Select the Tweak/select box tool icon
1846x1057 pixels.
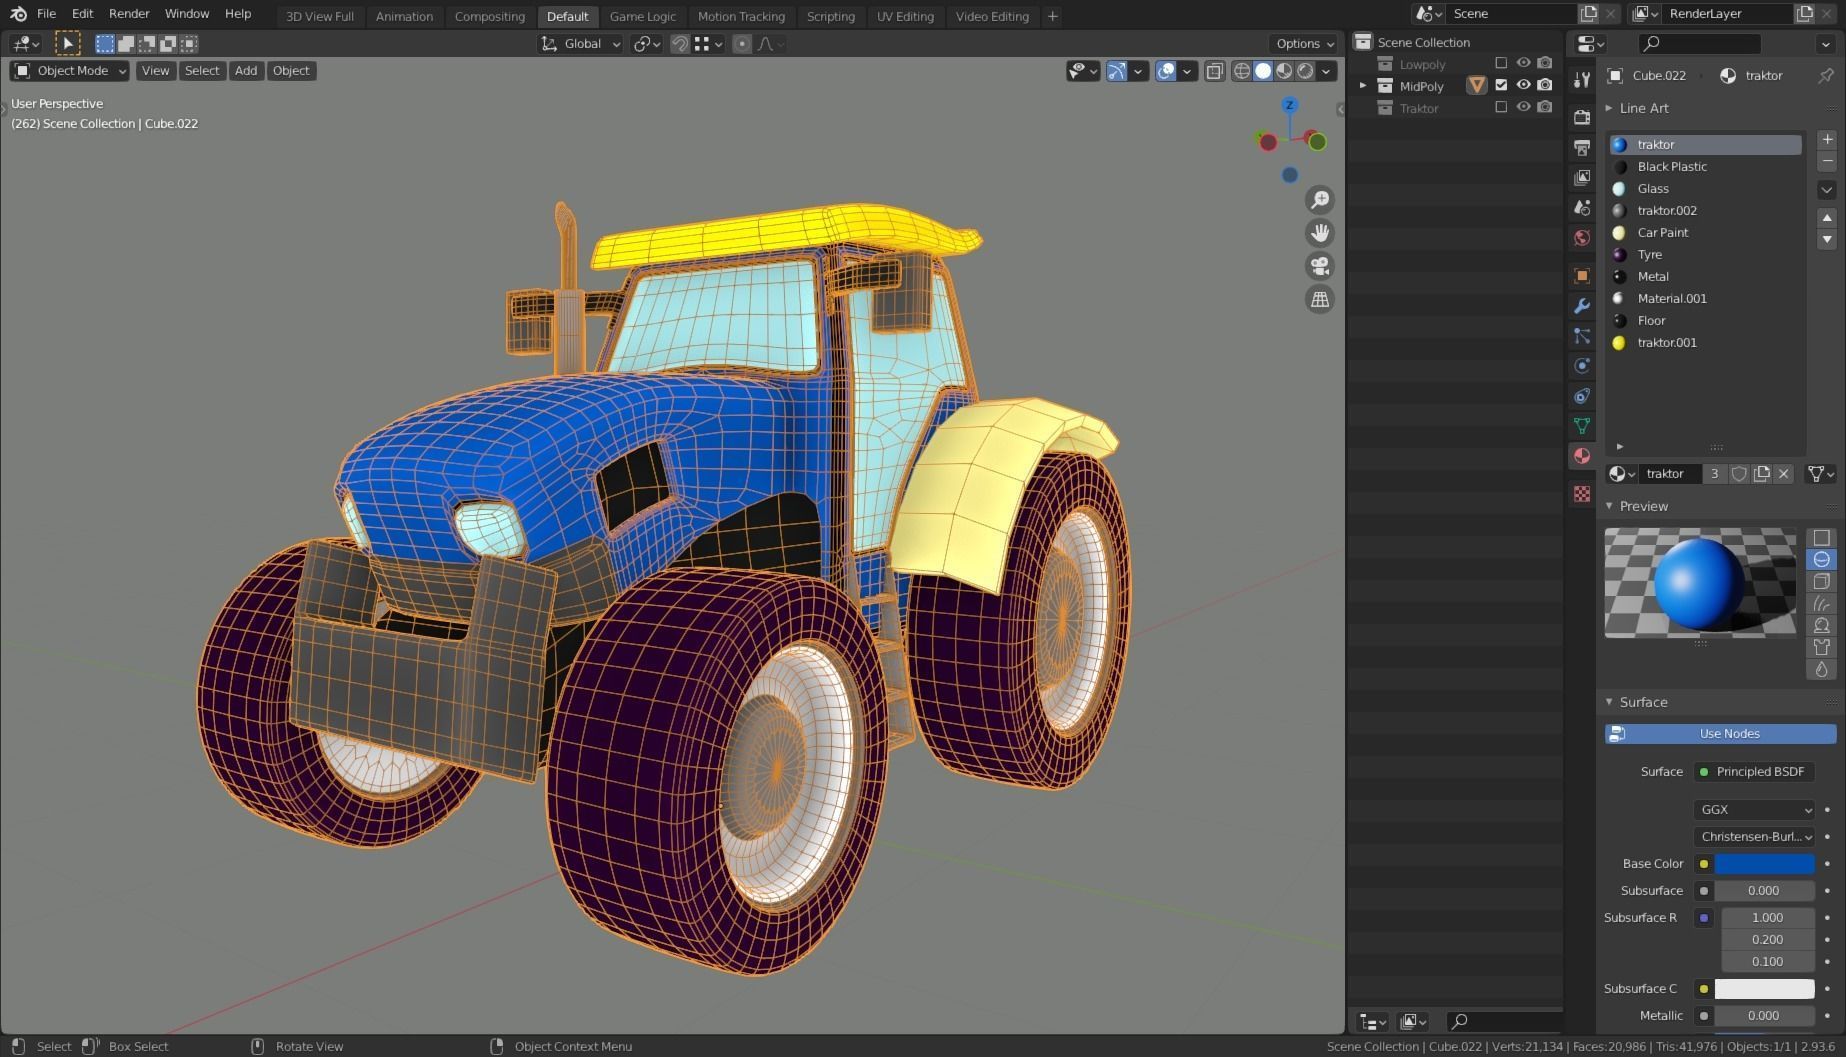point(67,43)
